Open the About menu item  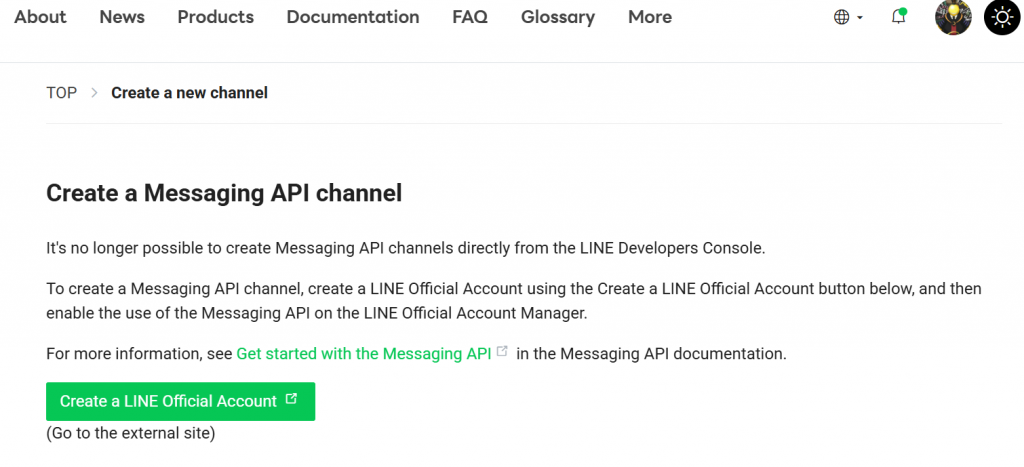[40, 17]
